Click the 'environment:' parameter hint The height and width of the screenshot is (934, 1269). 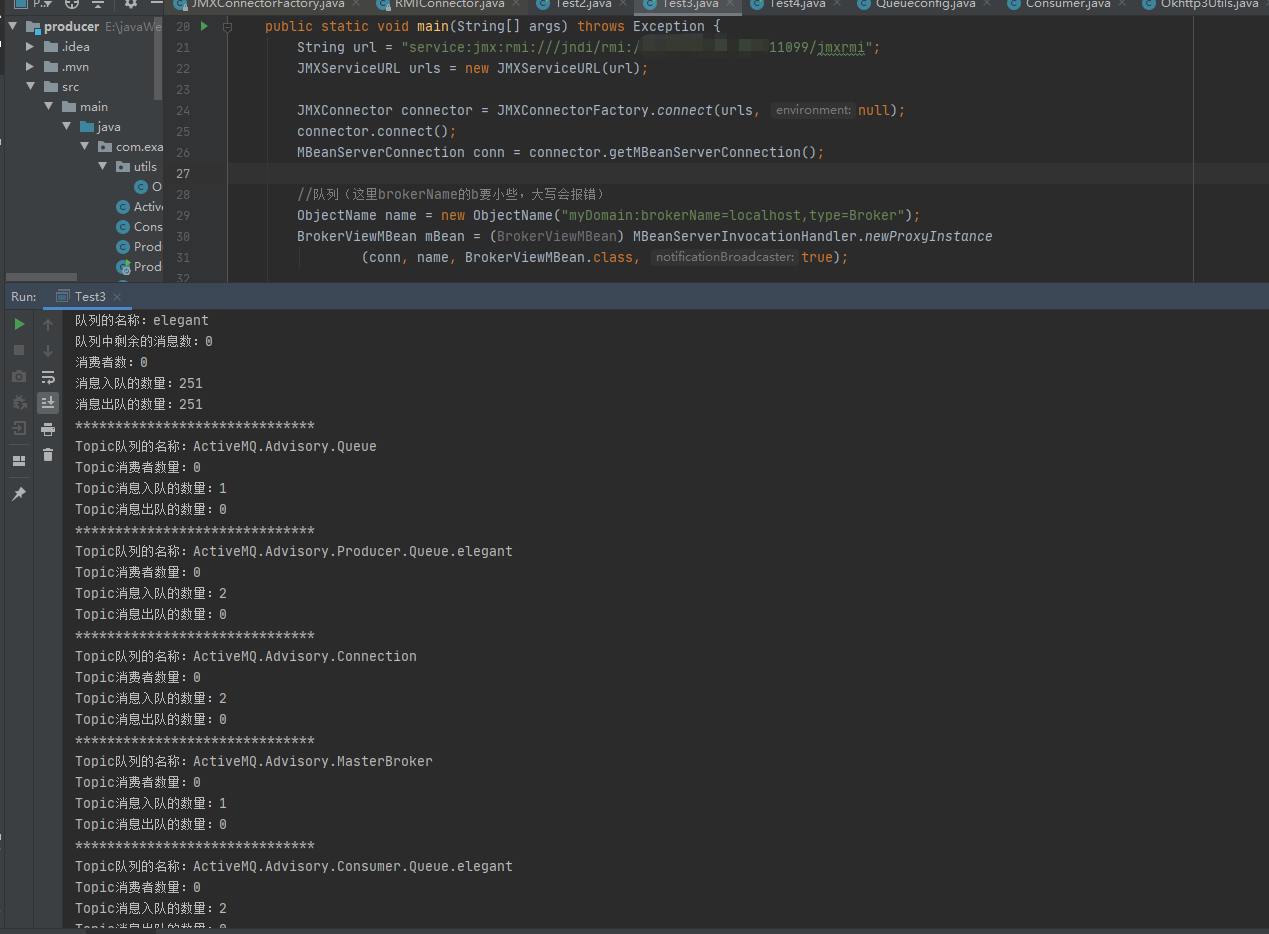tap(813, 111)
